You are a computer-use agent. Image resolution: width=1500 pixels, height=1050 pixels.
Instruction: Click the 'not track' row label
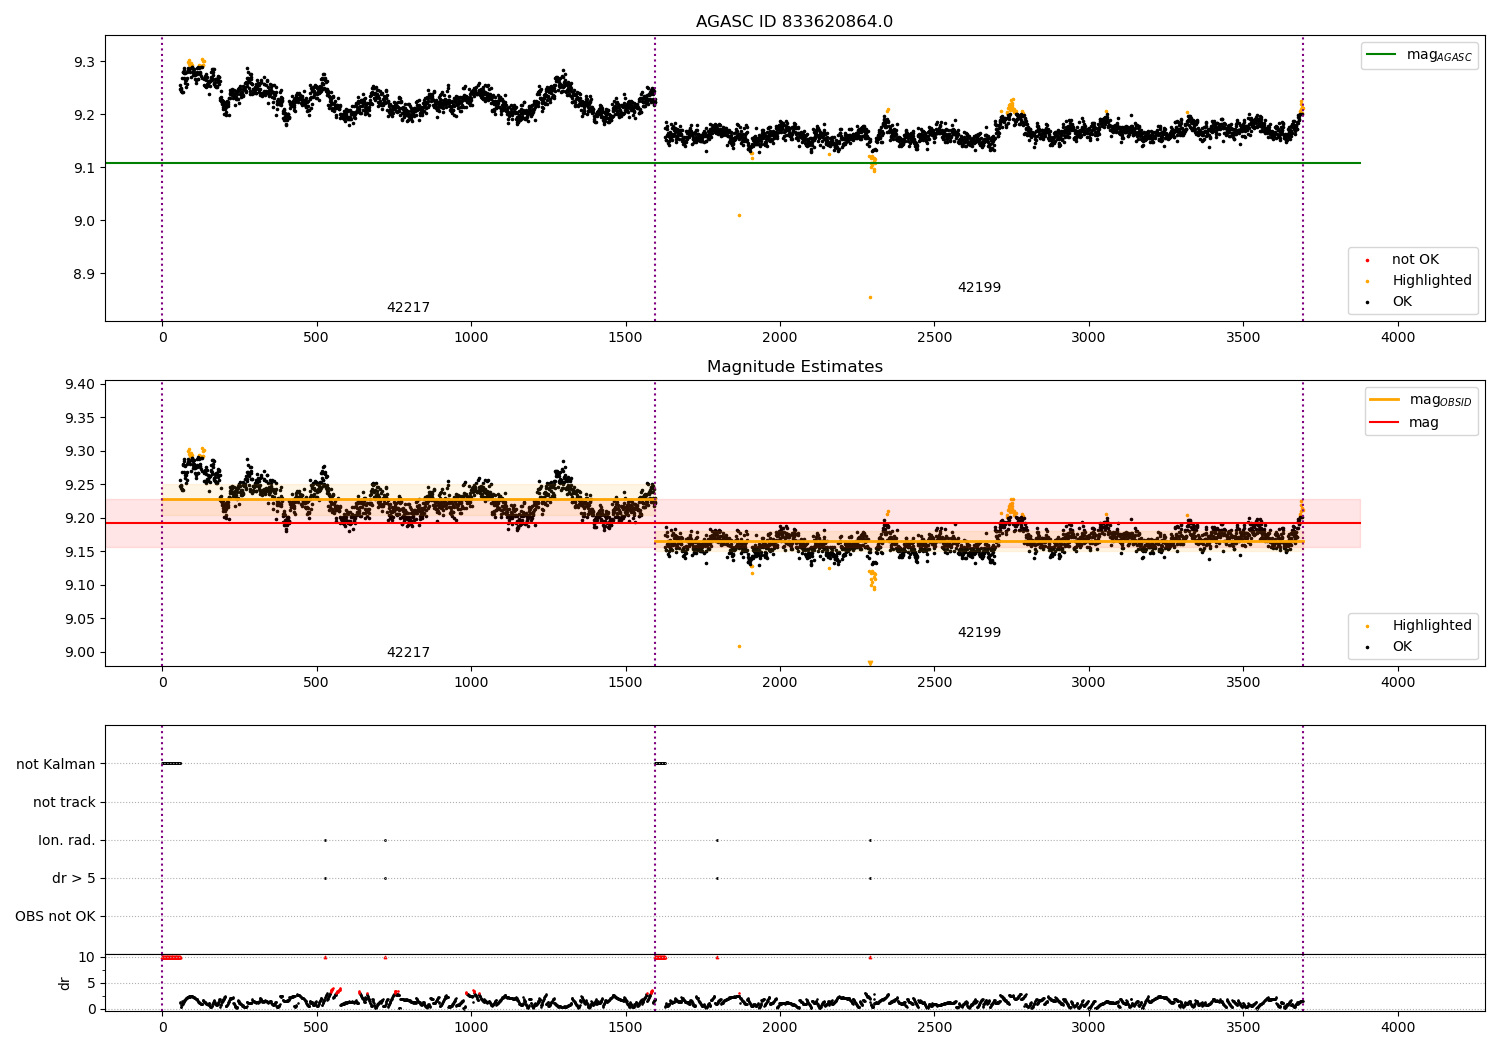pyautogui.click(x=64, y=803)
